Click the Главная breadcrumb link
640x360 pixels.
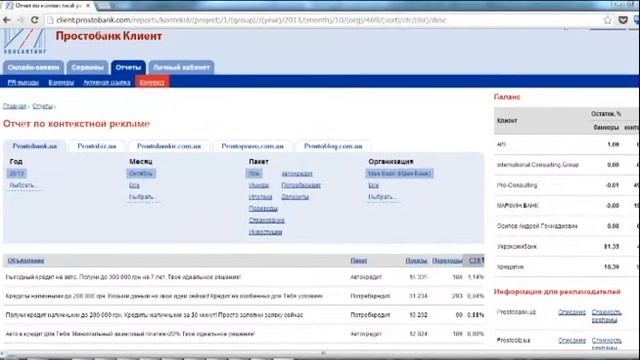tap(14, 106)
